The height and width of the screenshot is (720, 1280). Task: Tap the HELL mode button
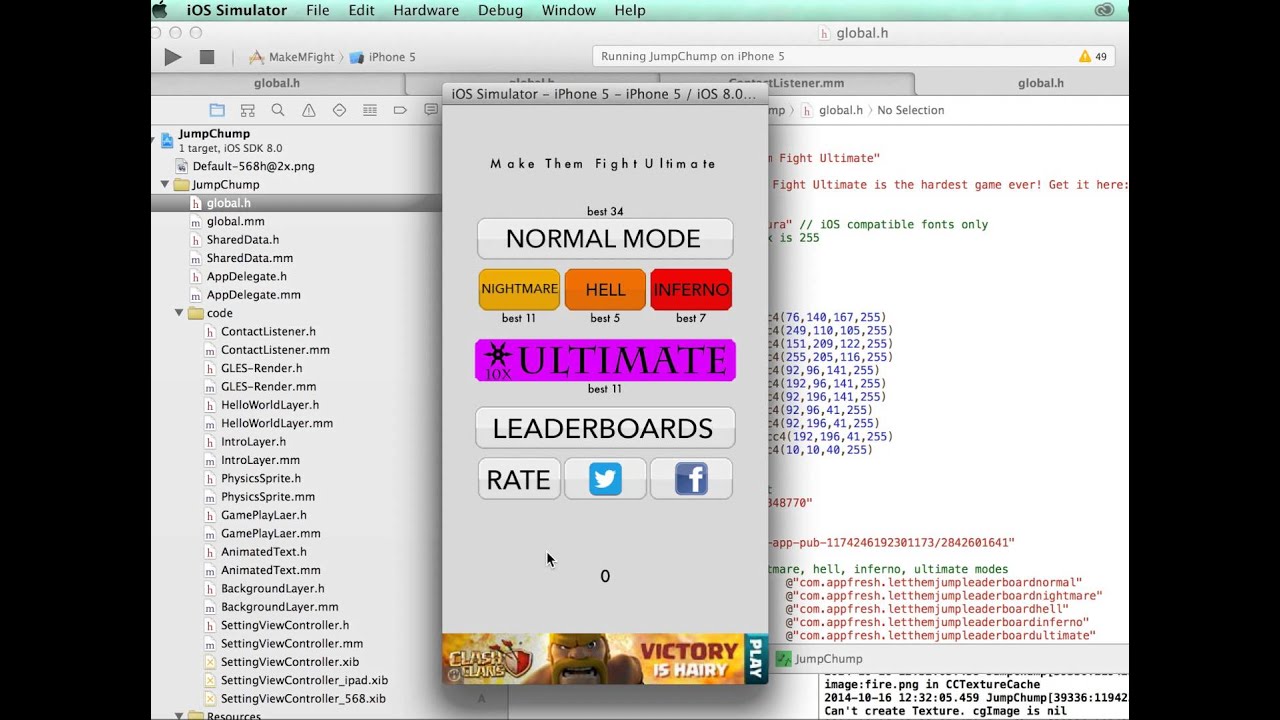coord(605,289)
